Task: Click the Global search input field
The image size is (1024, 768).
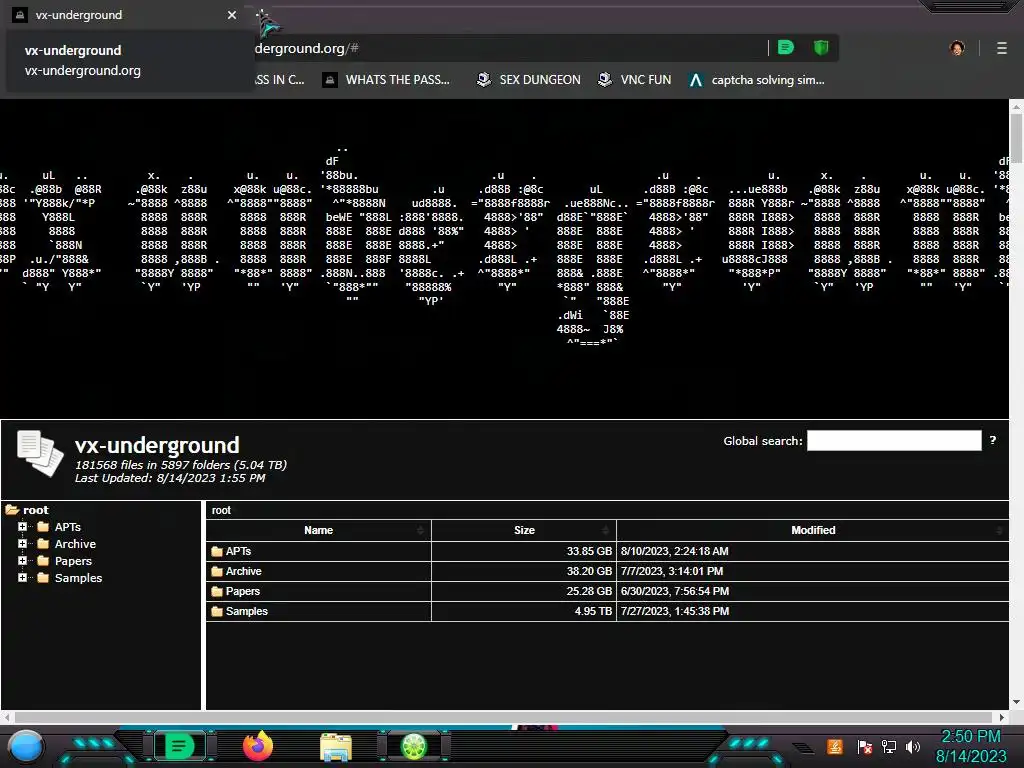Action: click(x=894, y=440)
